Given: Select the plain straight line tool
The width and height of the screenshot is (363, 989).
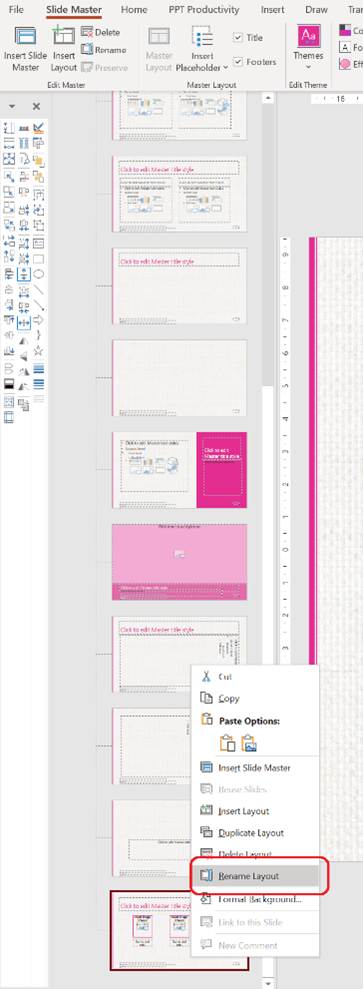Looking at the screenshot, I should [x=38, y=289].
